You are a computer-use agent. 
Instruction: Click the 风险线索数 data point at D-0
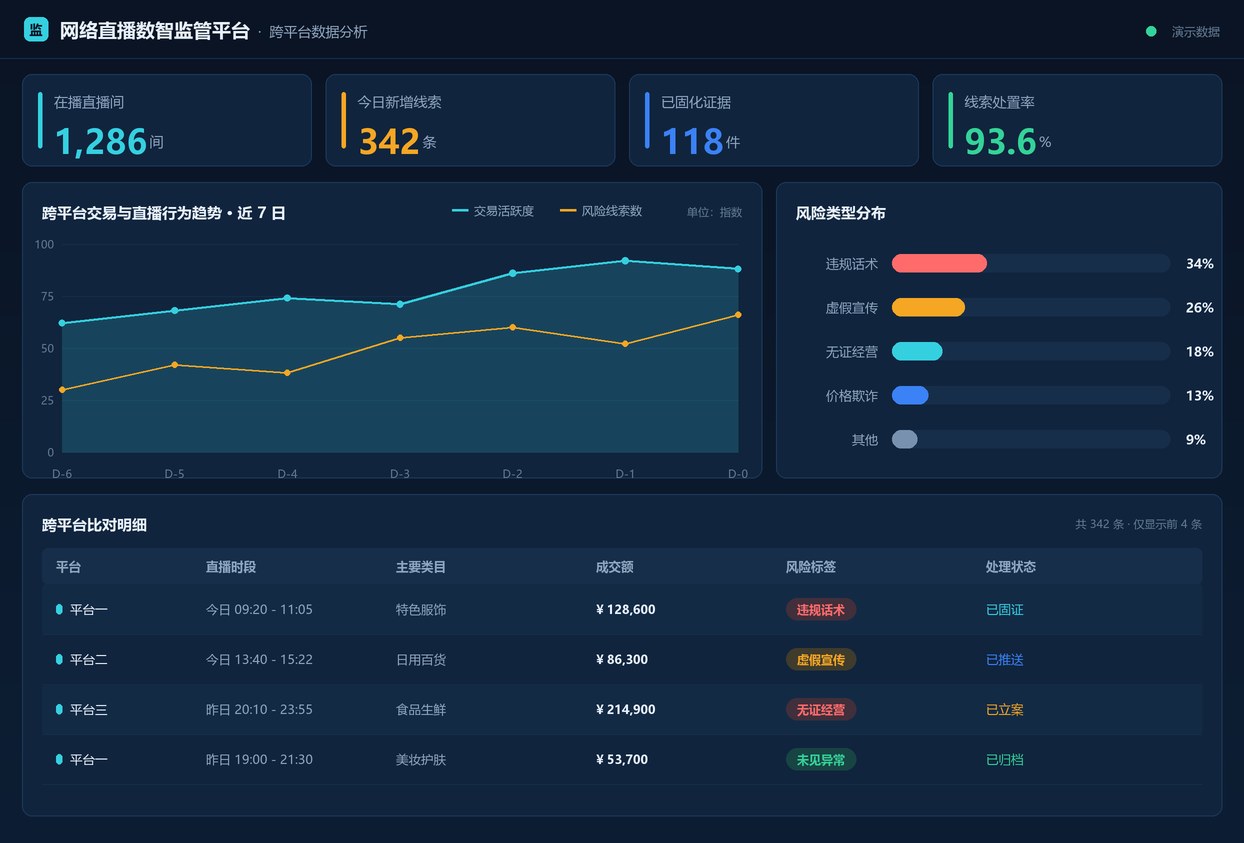(x=738, y=315)
